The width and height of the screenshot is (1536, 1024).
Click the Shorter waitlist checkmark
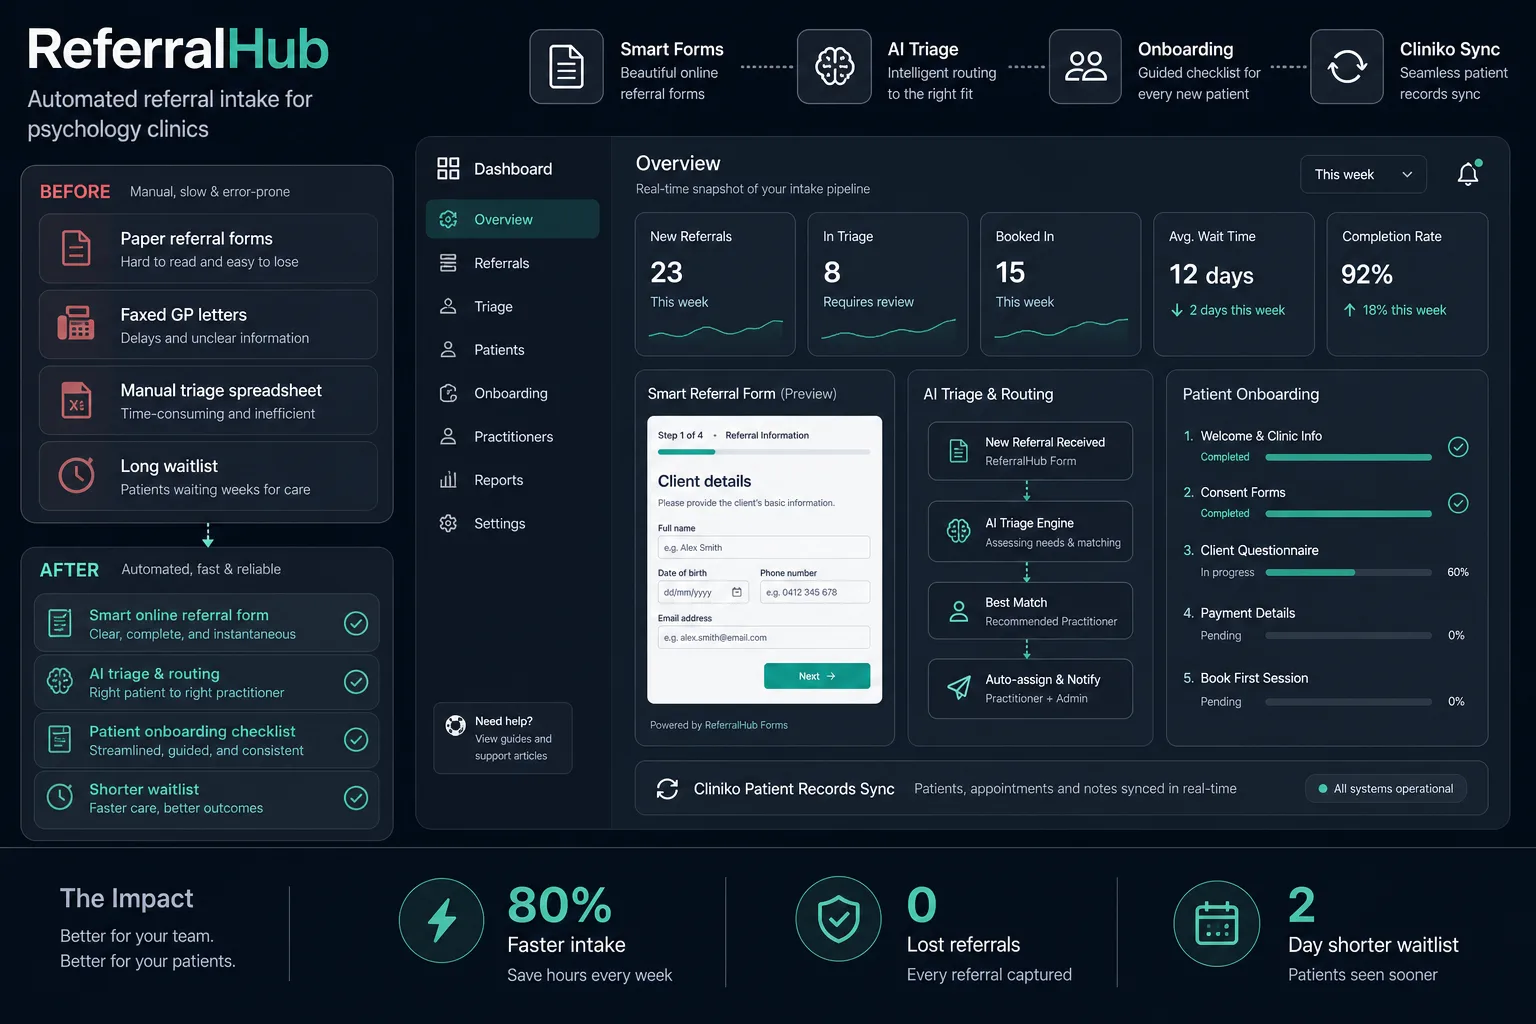(356, 797)
